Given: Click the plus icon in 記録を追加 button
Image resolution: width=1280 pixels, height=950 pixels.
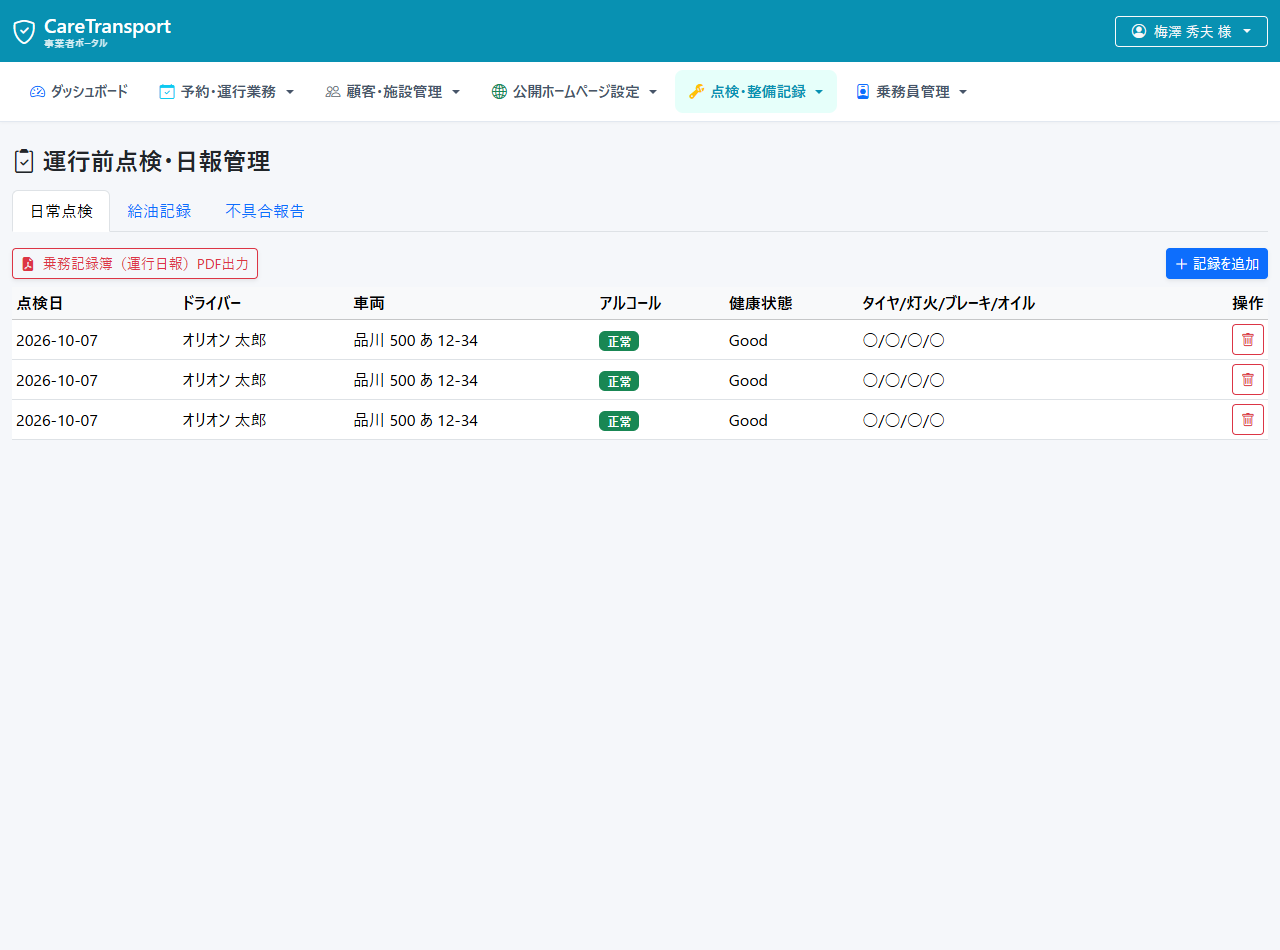Looking at the screenshot, I should point(1181,264).
